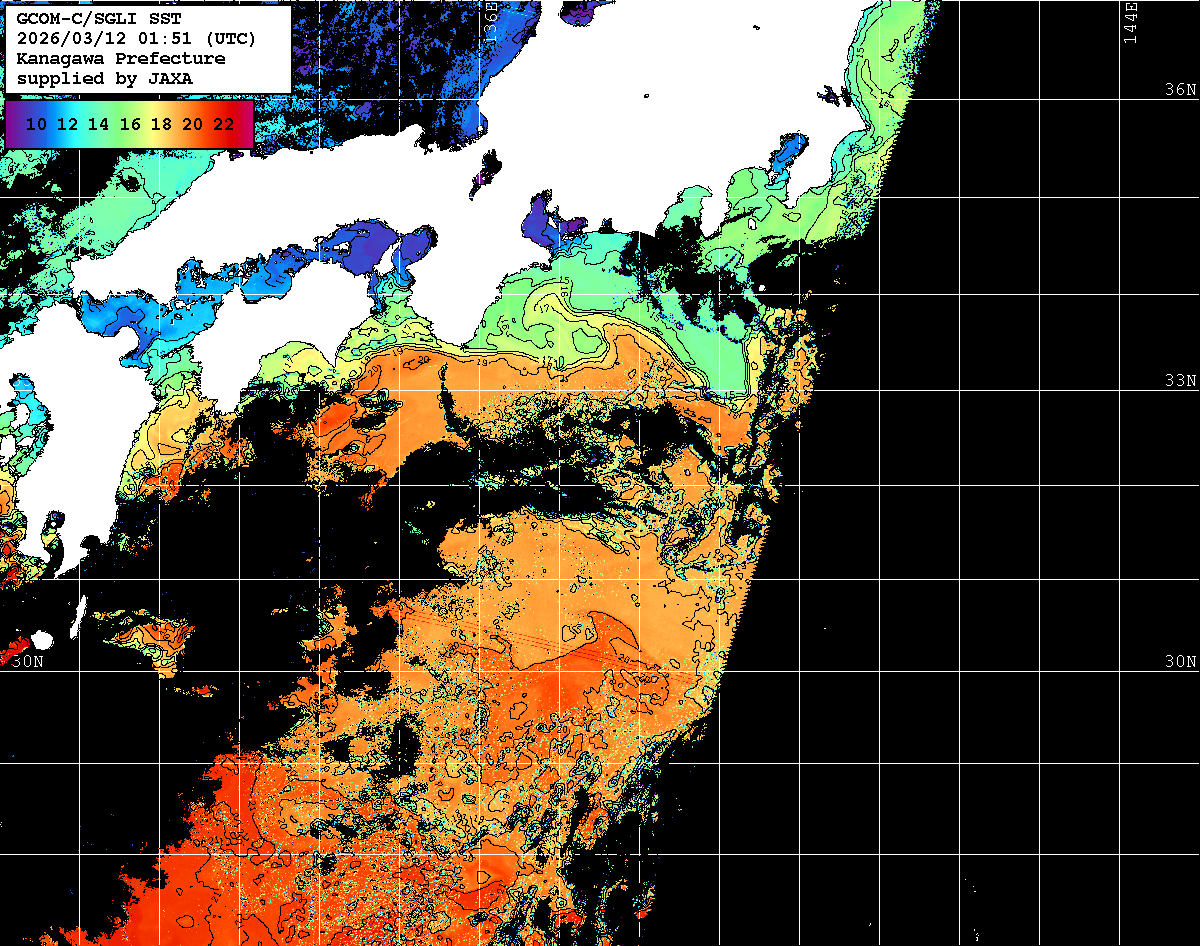Click the 22 value on the color legend
1200x946 pixels.
(x=223, y=125)
